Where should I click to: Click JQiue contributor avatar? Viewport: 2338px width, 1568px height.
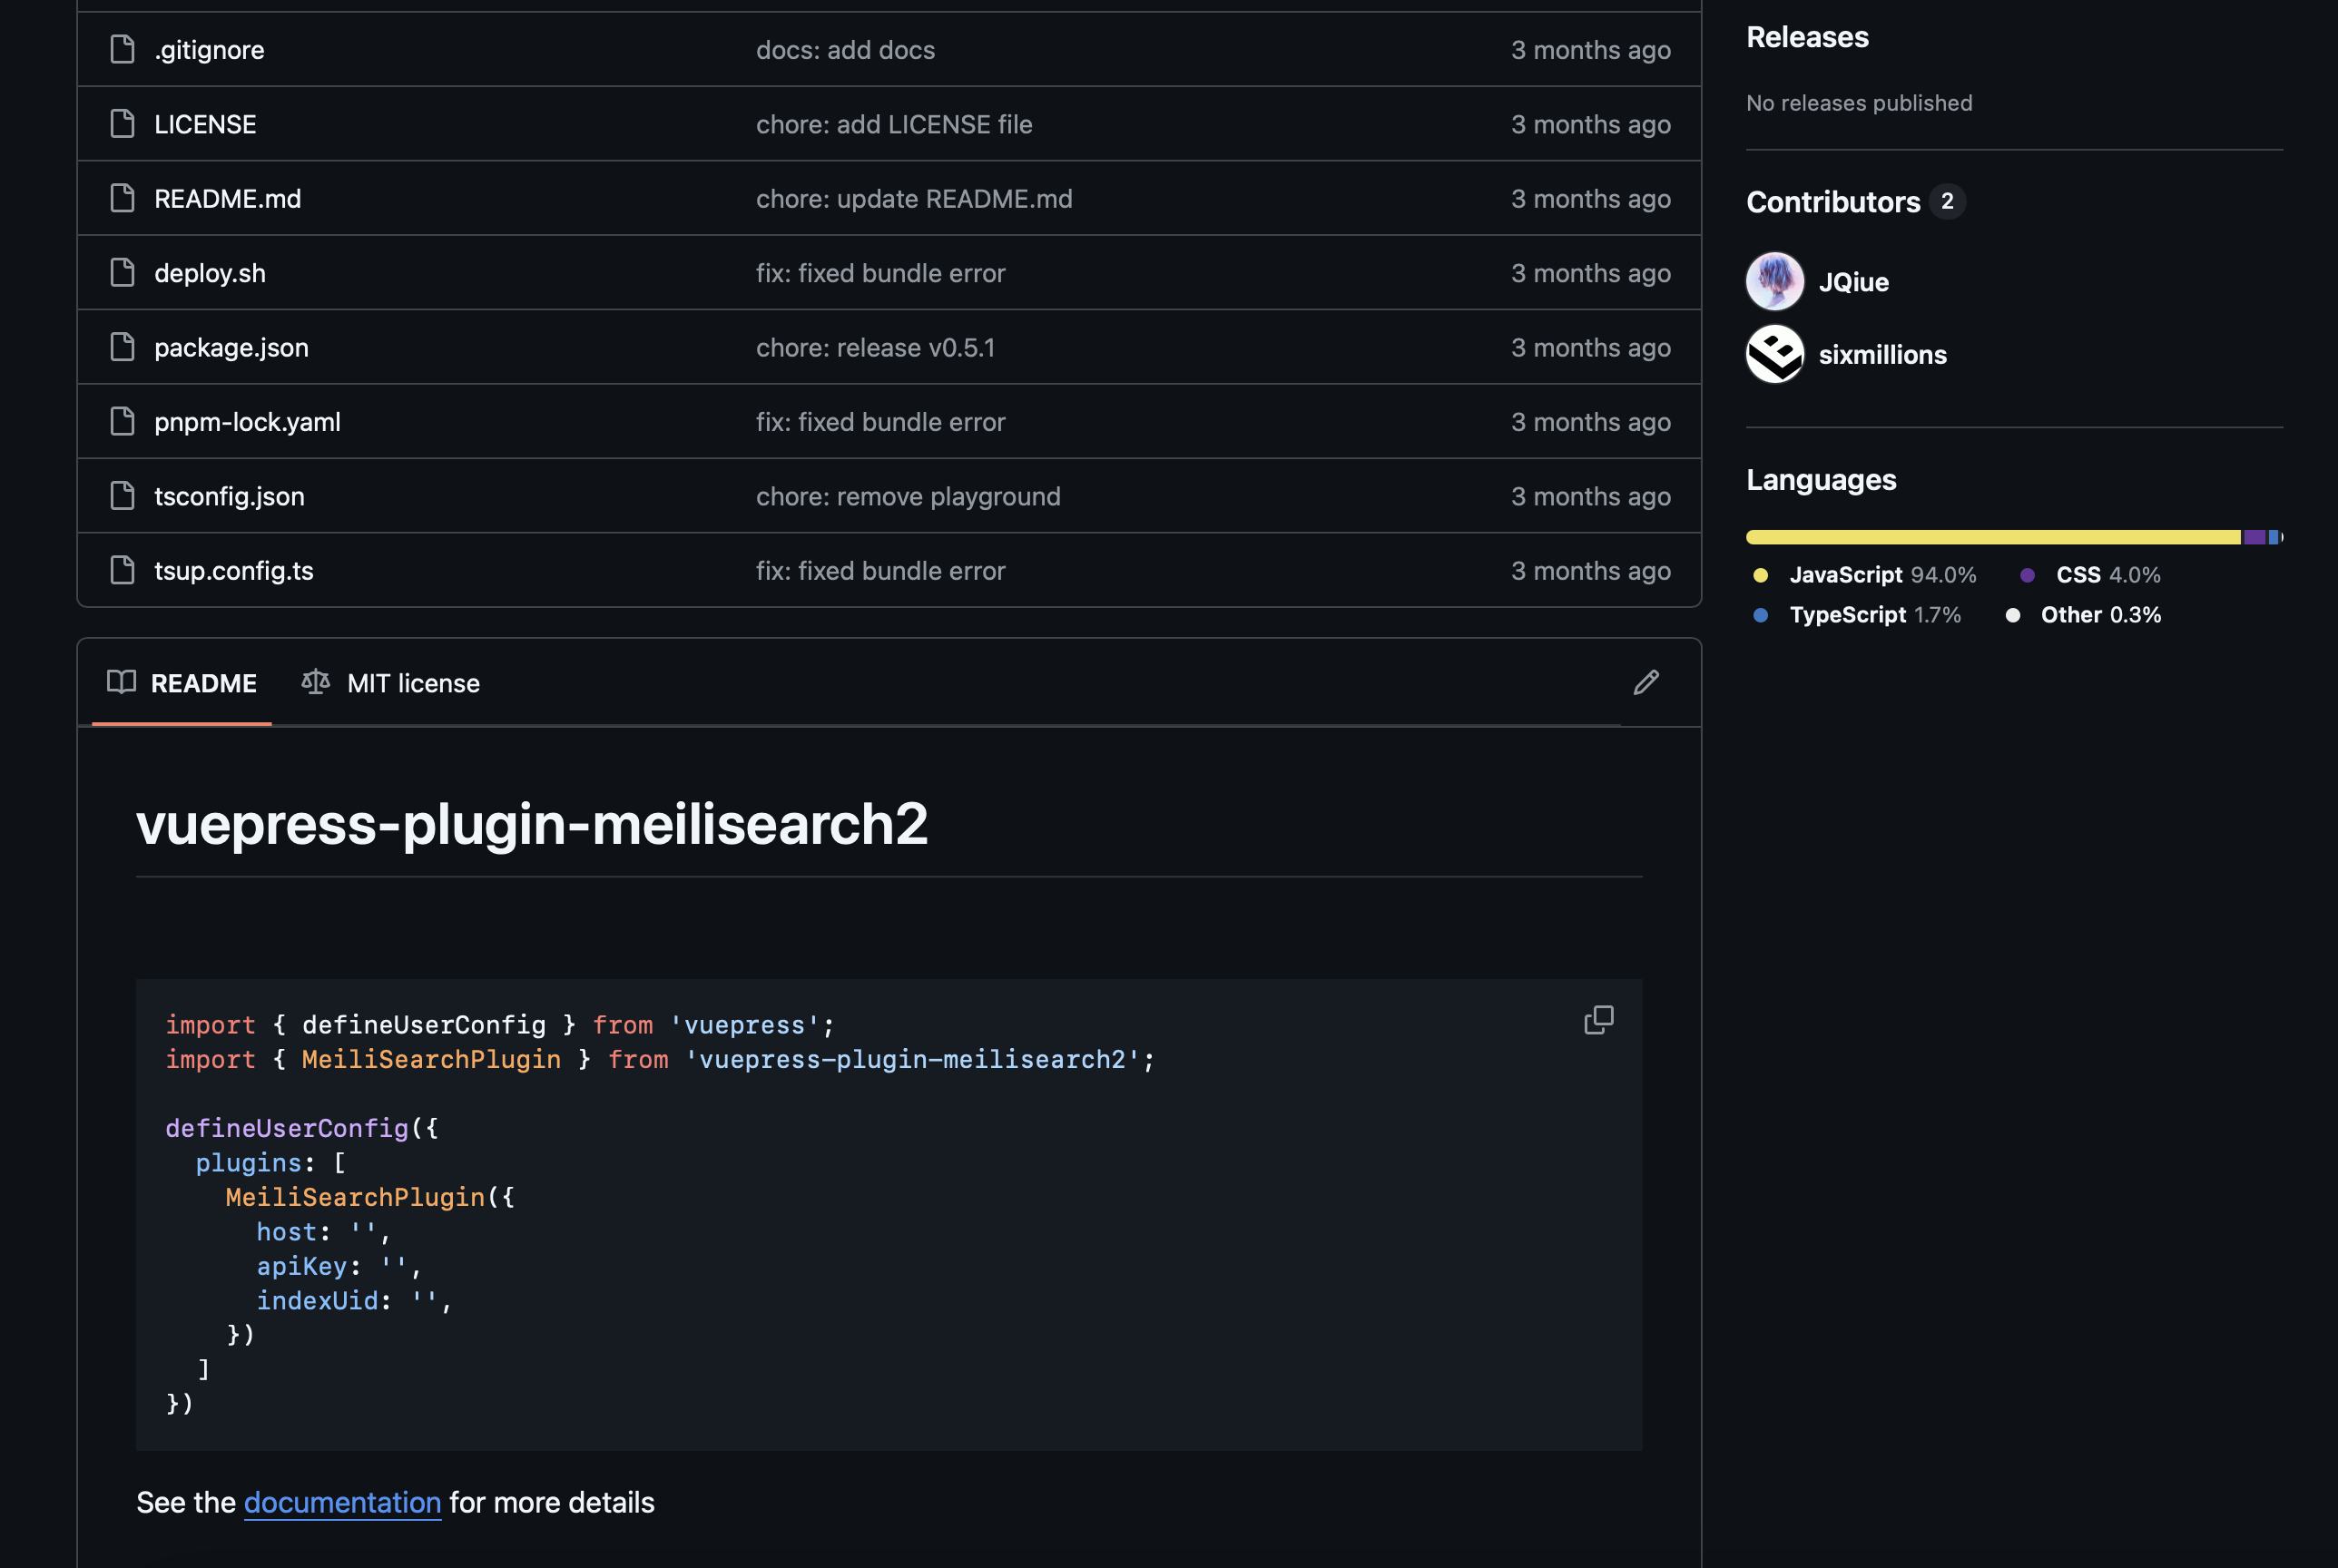(x=1774, y=282)
